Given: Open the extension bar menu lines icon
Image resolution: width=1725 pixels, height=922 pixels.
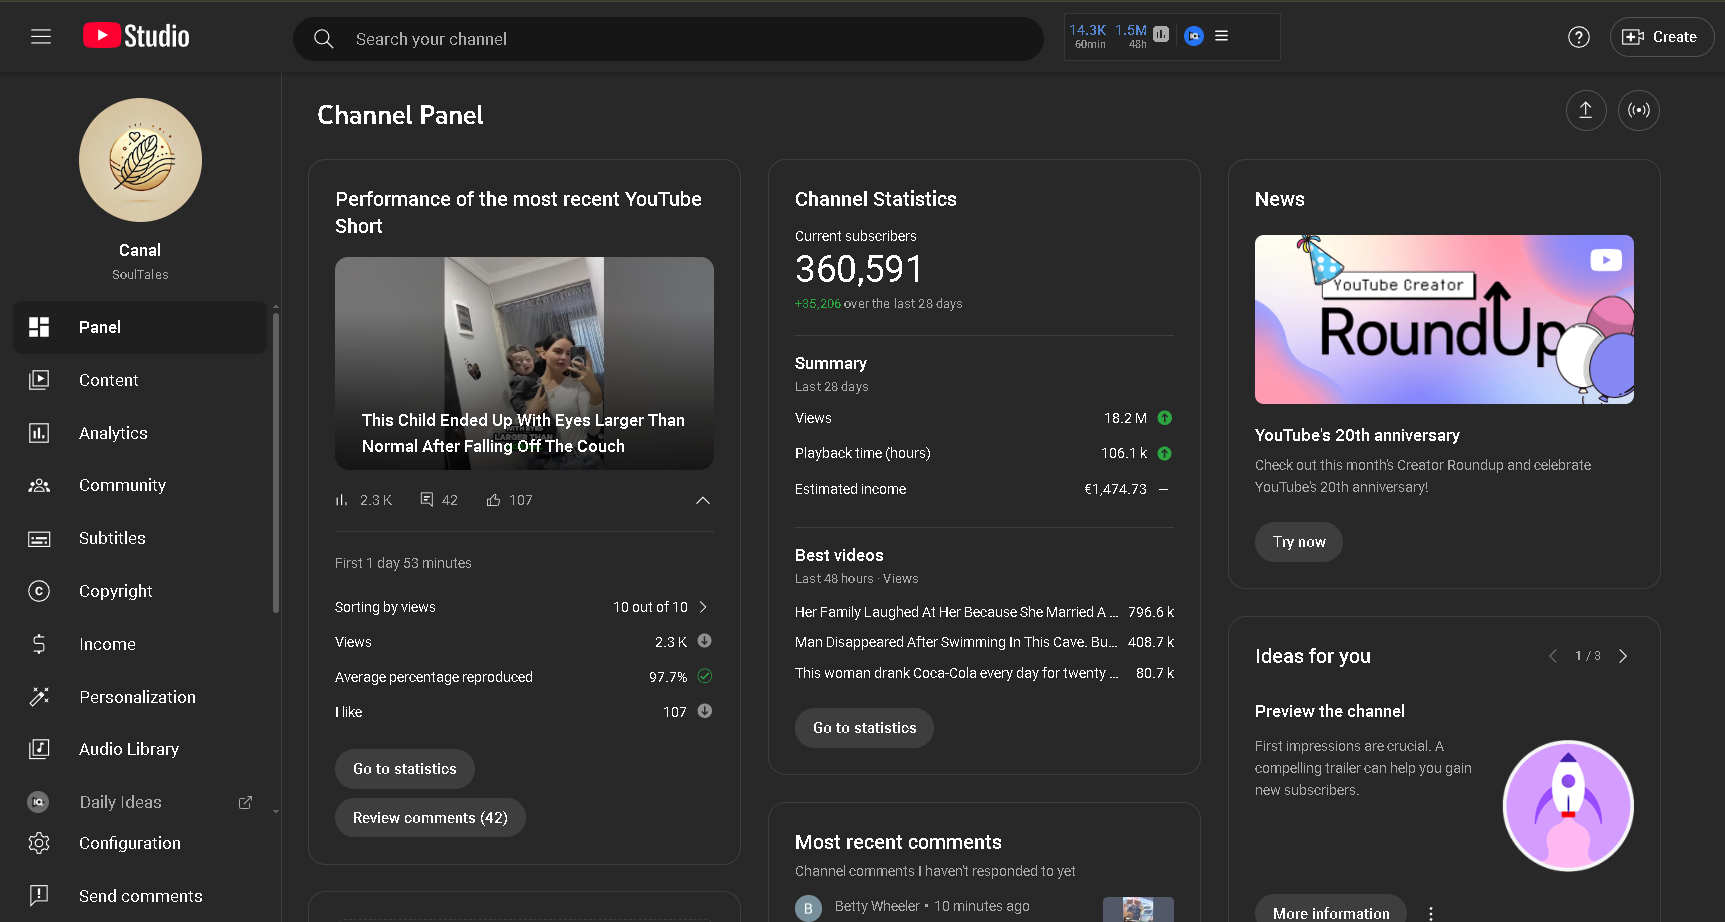Looking at the screenshot, I should pyautogui.click(x=1221, y=36).
